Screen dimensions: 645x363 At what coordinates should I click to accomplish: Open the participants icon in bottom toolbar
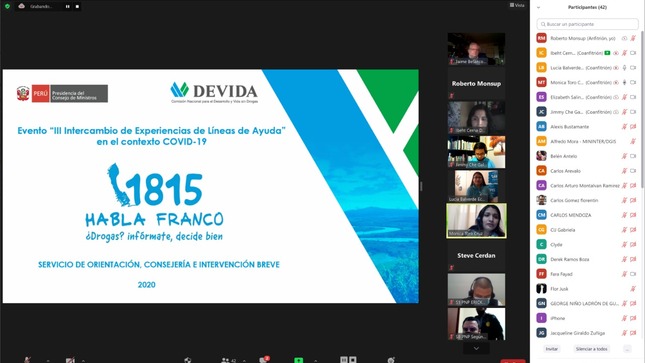pyautogui.click(x=225, y=361)
